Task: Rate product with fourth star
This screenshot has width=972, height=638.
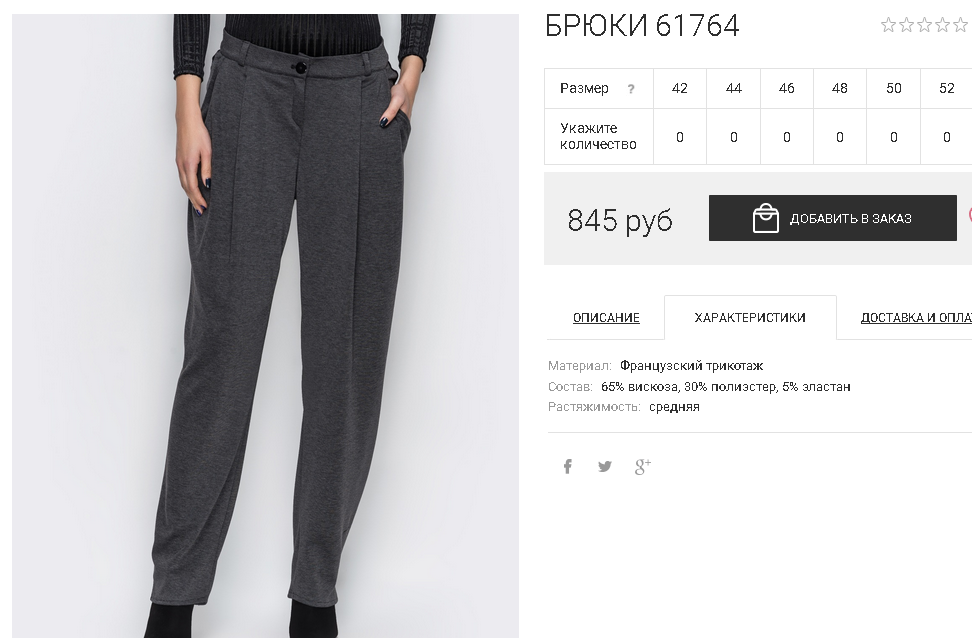Action: point(942,25)
